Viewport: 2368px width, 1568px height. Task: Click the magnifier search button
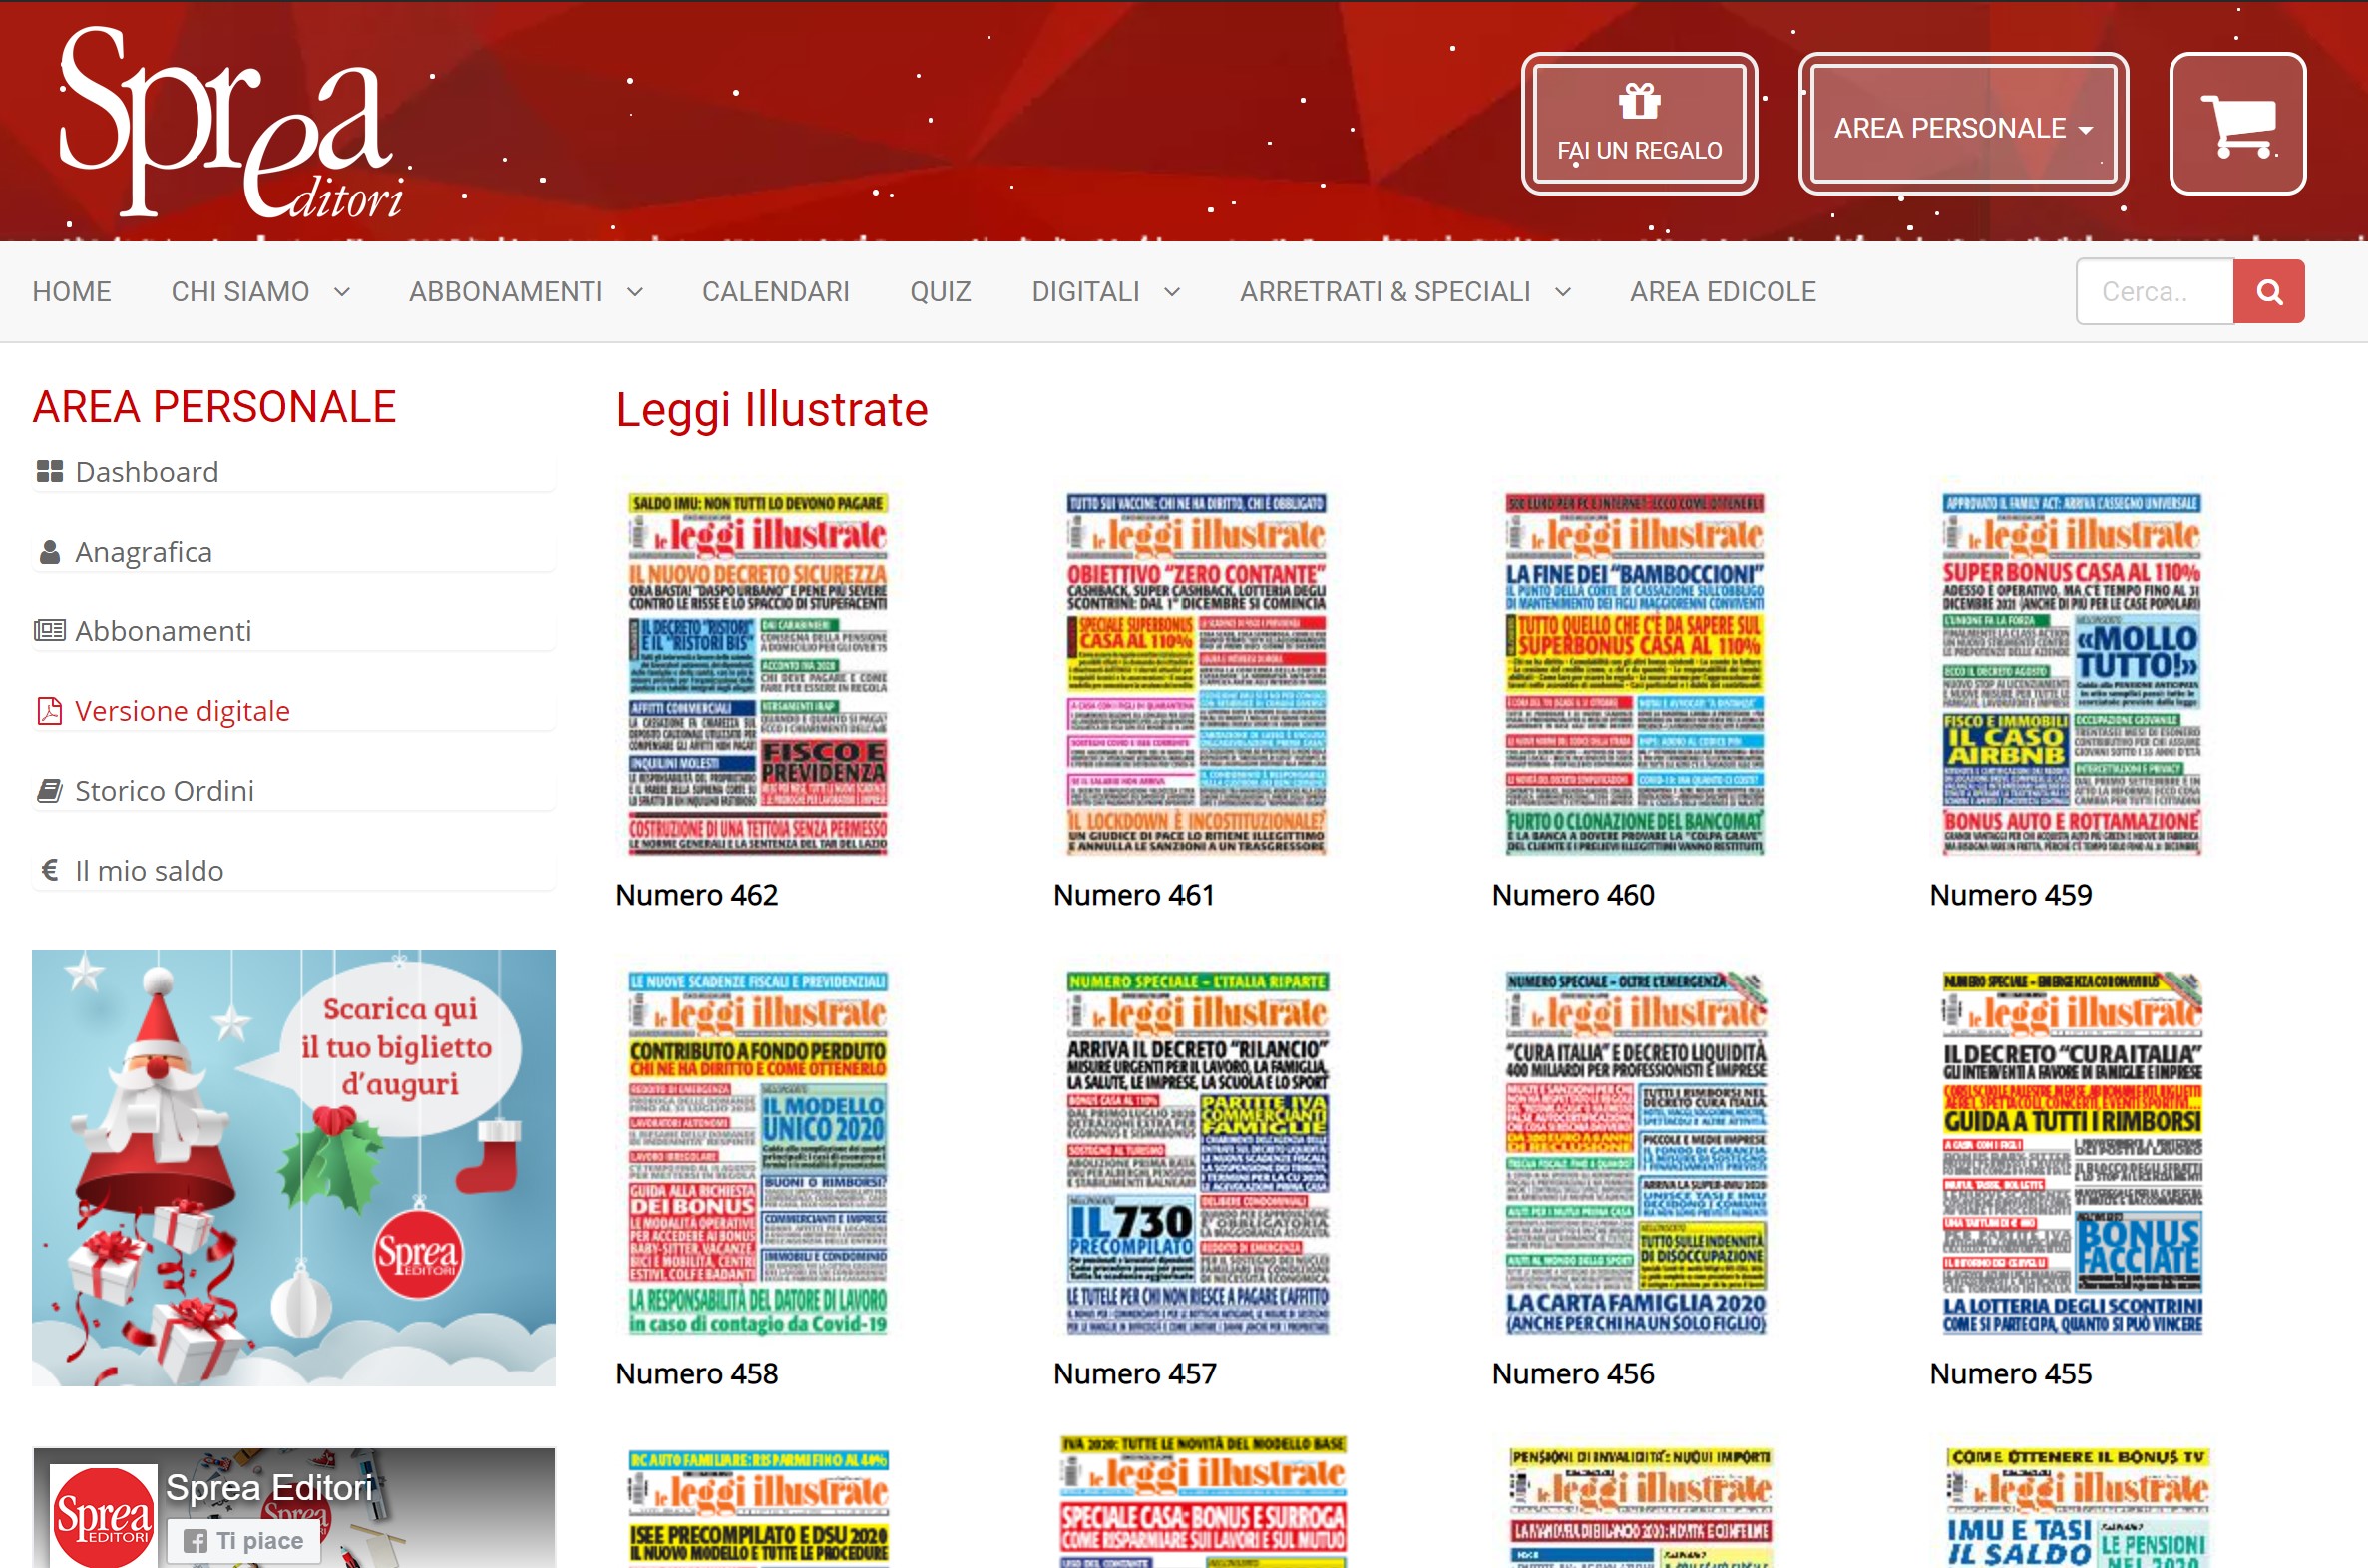[x=2269, y=292]
